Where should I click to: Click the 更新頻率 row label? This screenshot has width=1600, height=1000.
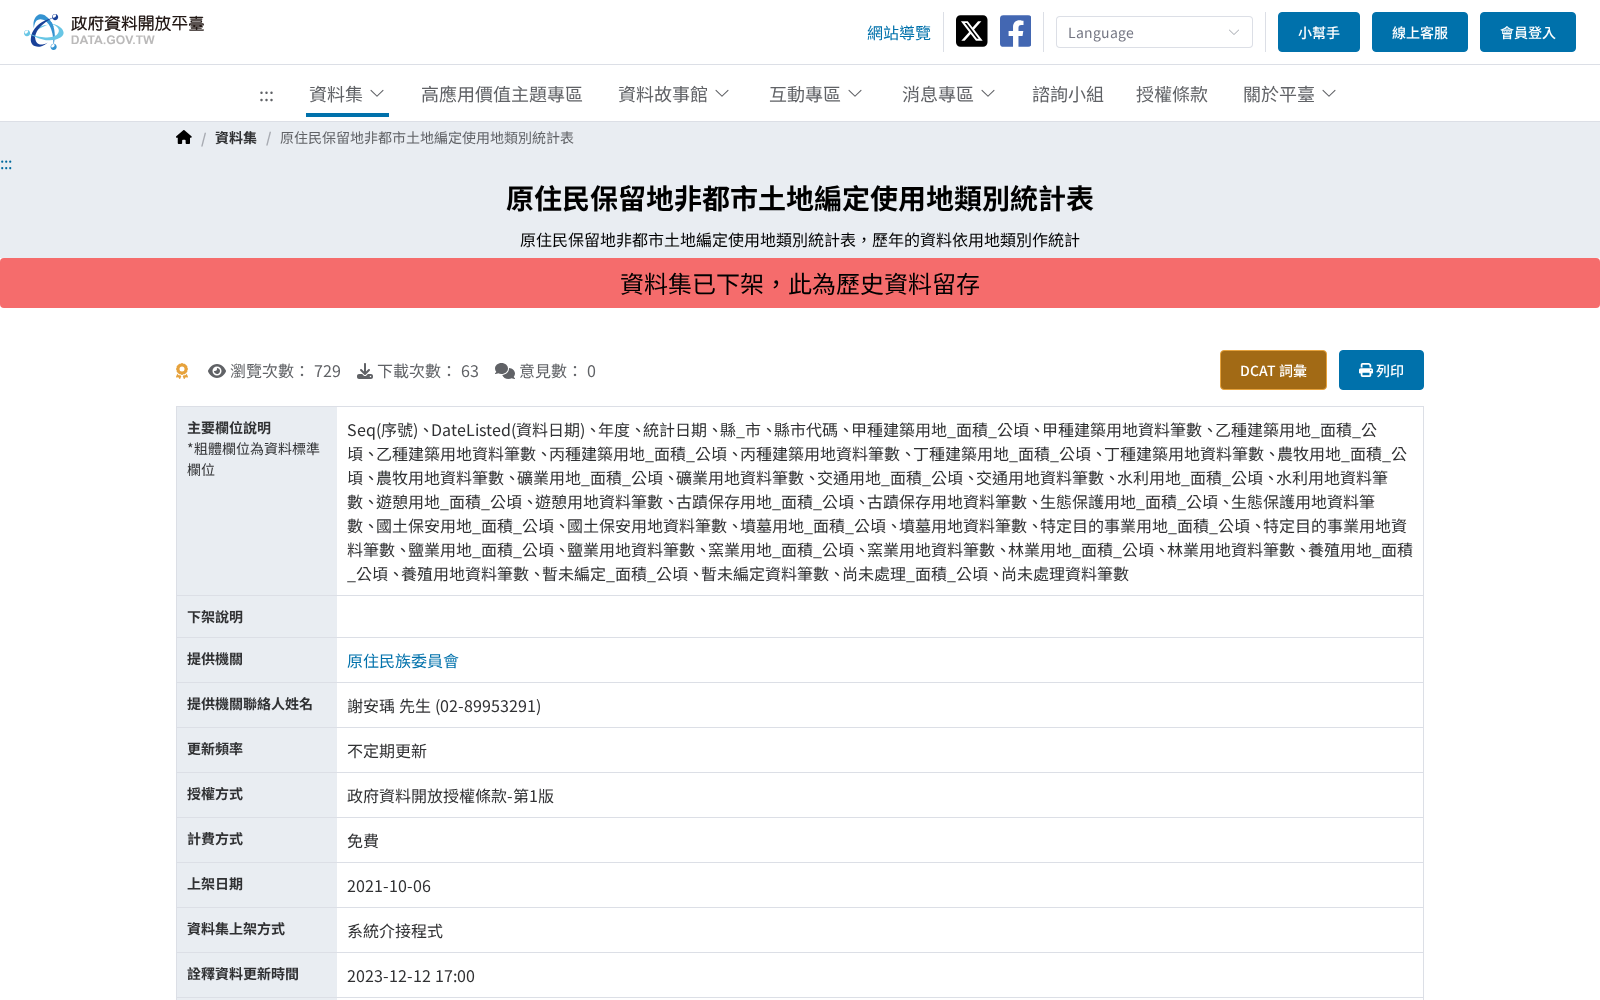215,749
